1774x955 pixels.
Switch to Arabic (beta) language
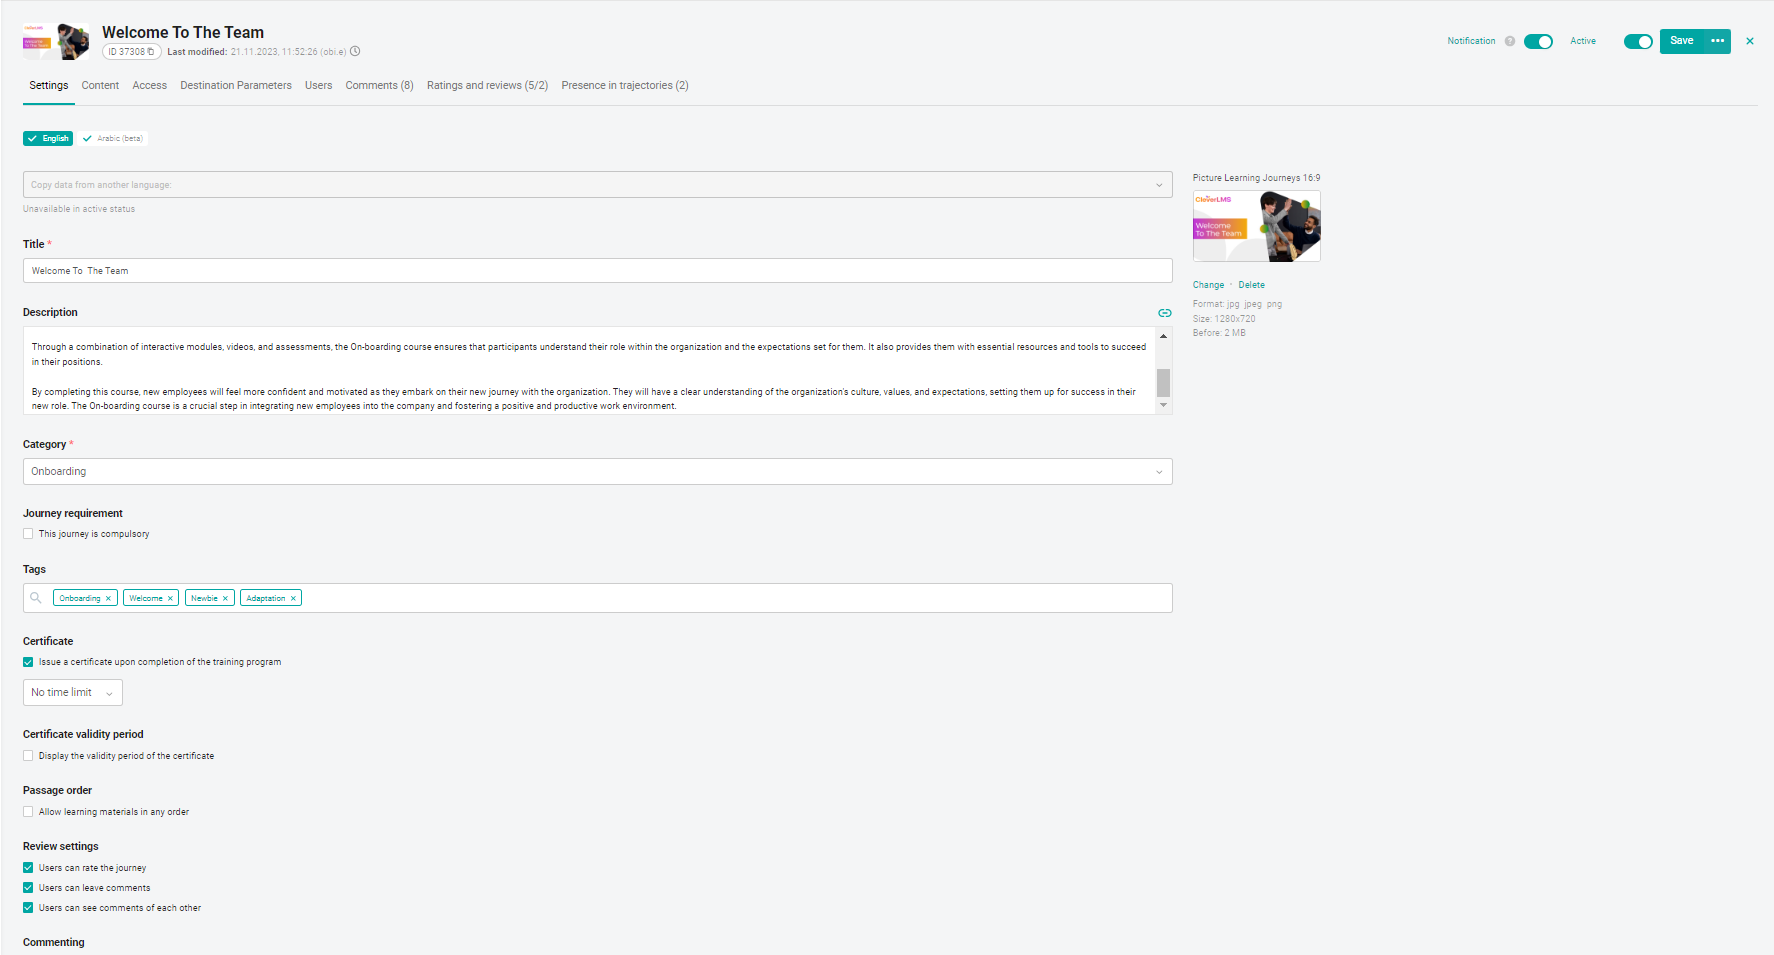[113, 139]
